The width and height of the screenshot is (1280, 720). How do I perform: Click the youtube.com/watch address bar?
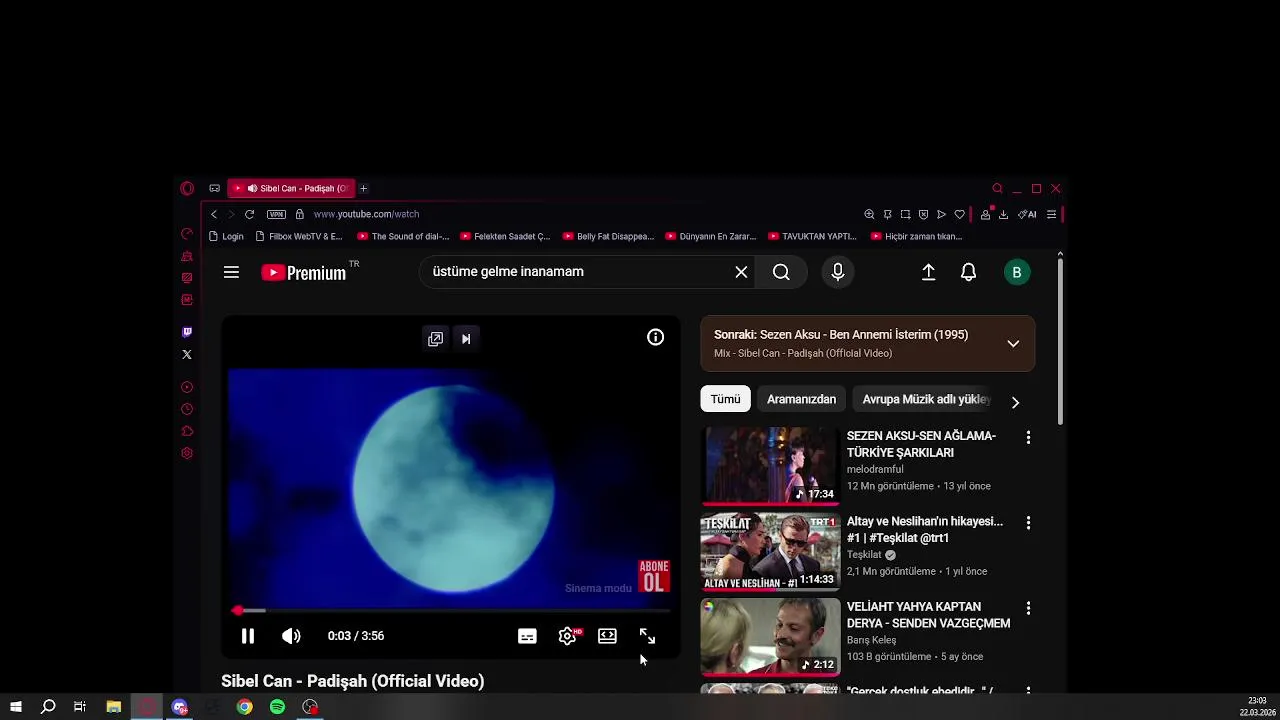[366, 214]
